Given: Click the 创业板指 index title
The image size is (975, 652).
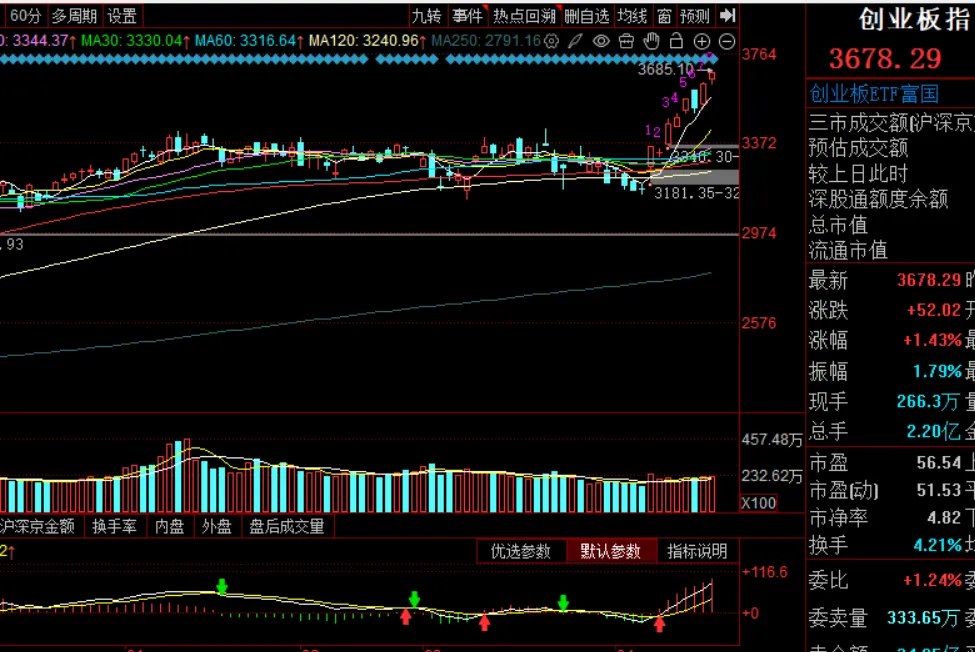Looking at the screenshot, I should point(914,19).
